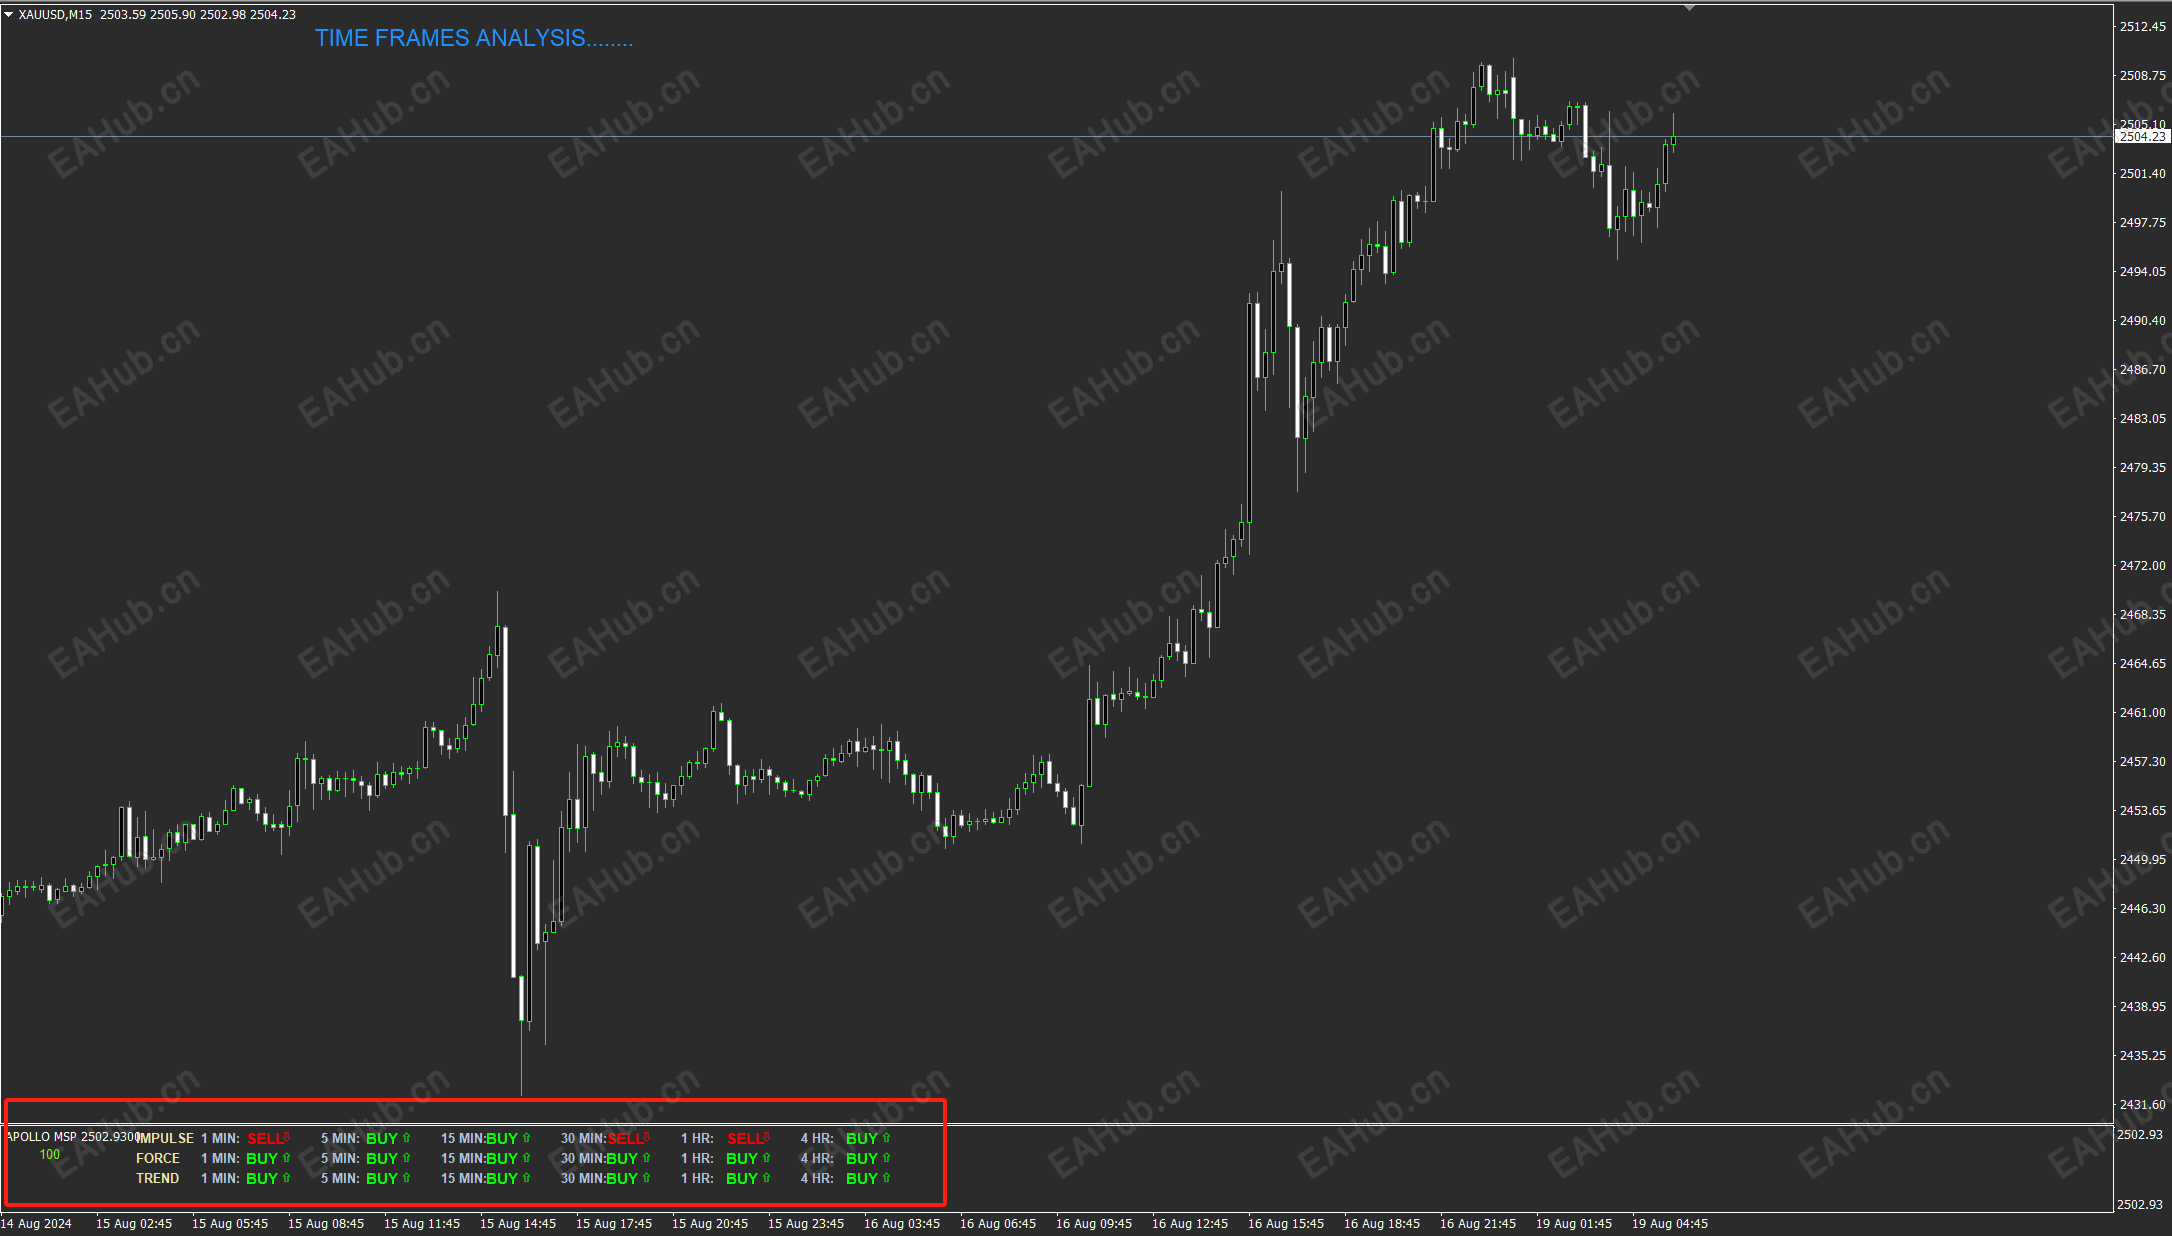Click the IMPULSE row label
This screenshot has height=1236, width=2172.
(165, 1138)
